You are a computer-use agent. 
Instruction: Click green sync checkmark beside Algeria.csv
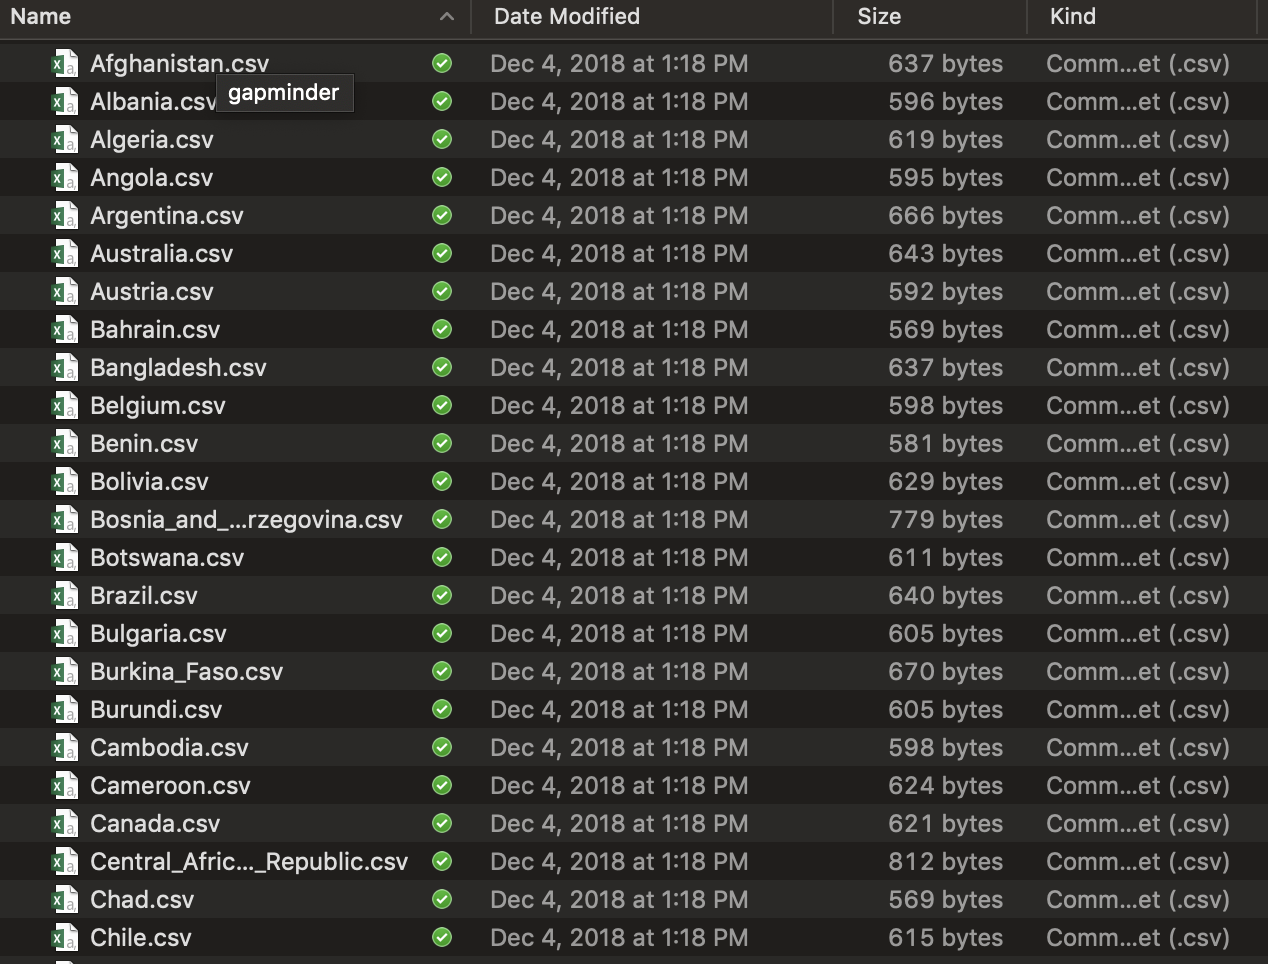pyautogui.click(x=442, y=140)
